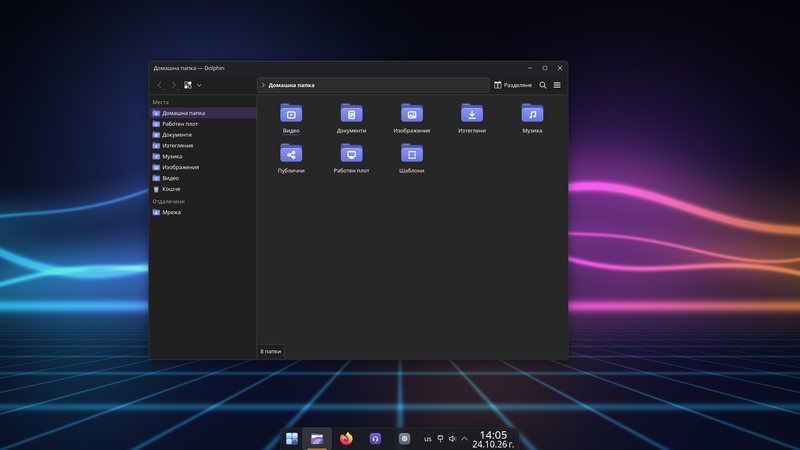Go back with the left arrow
800x450 pixels.
pos(160,85)
